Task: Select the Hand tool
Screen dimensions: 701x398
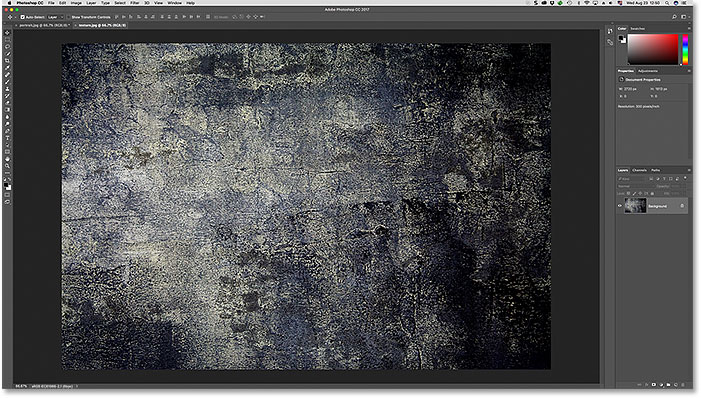Action: 7,159
